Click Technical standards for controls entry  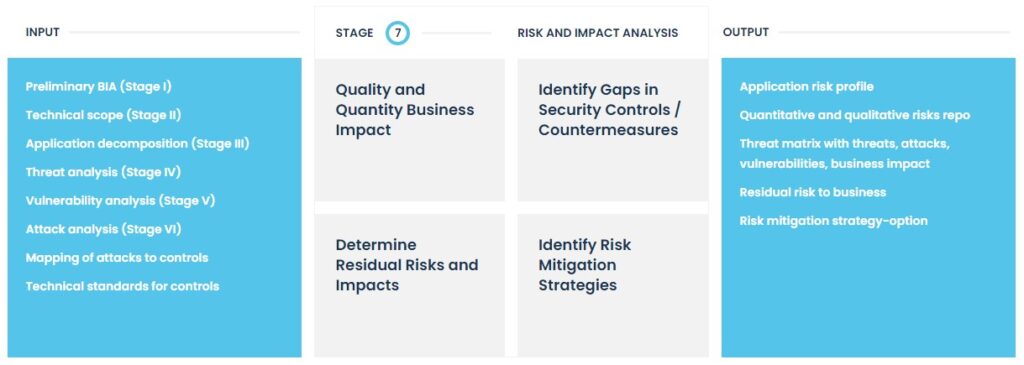[123, 286]
